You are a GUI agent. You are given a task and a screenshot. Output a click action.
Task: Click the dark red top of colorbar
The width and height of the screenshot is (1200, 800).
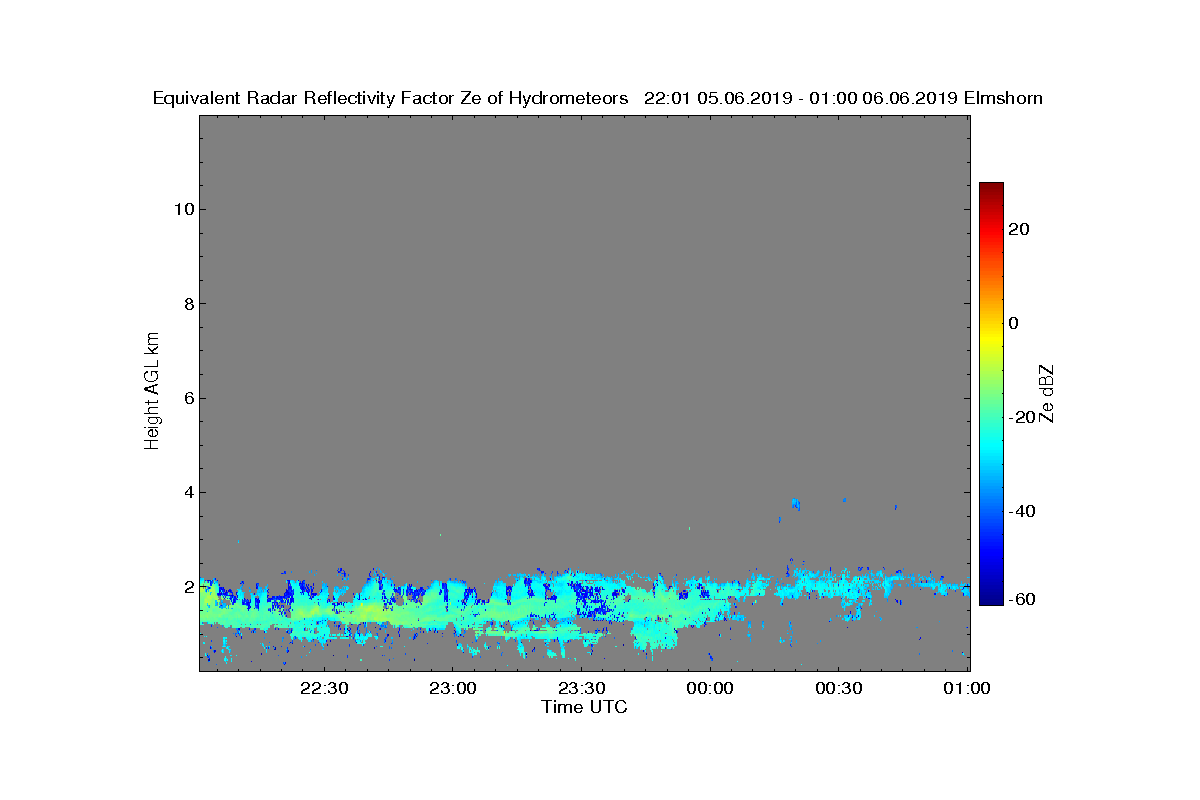coord(991,188)
